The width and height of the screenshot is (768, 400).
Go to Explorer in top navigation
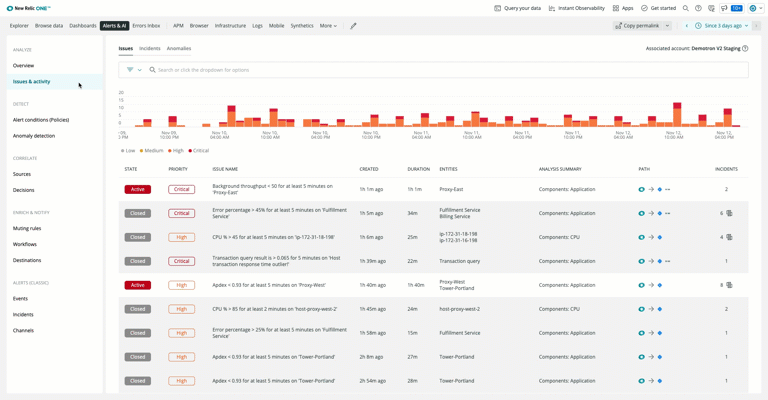pyautogui.click(x=19, y=26)
